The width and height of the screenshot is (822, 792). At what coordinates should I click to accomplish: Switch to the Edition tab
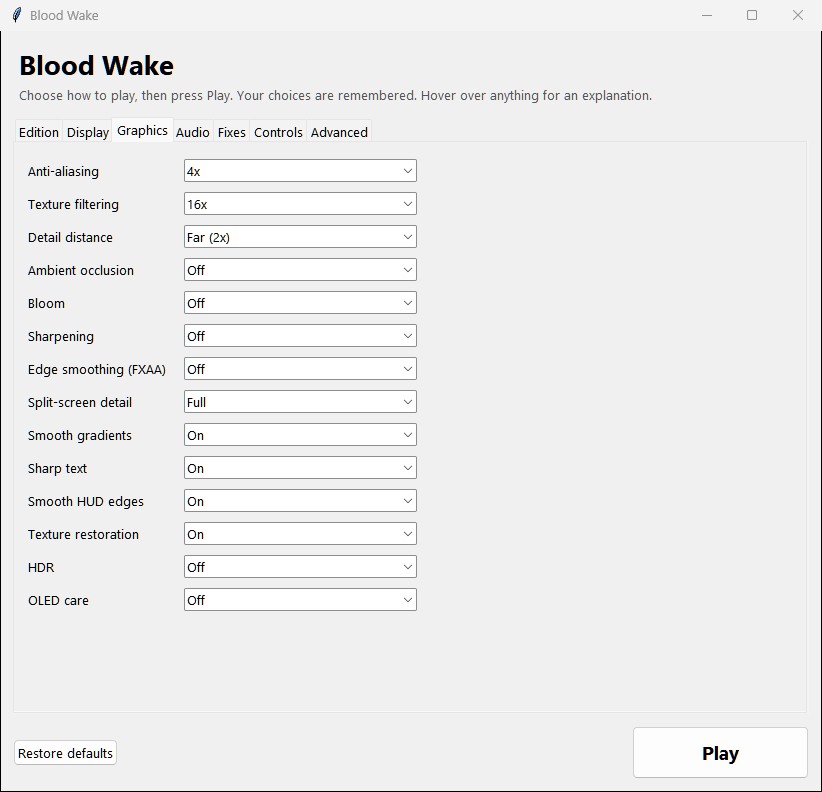pos(39,132)
